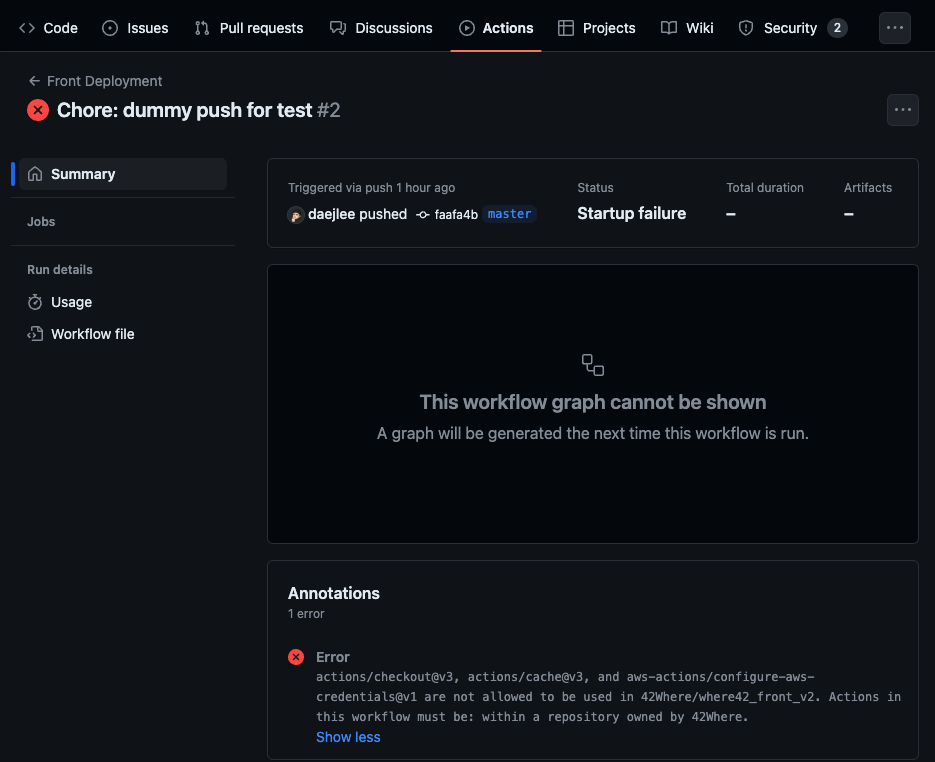Click 'This workflow graph cannot be shown'

tap(593, 402)
